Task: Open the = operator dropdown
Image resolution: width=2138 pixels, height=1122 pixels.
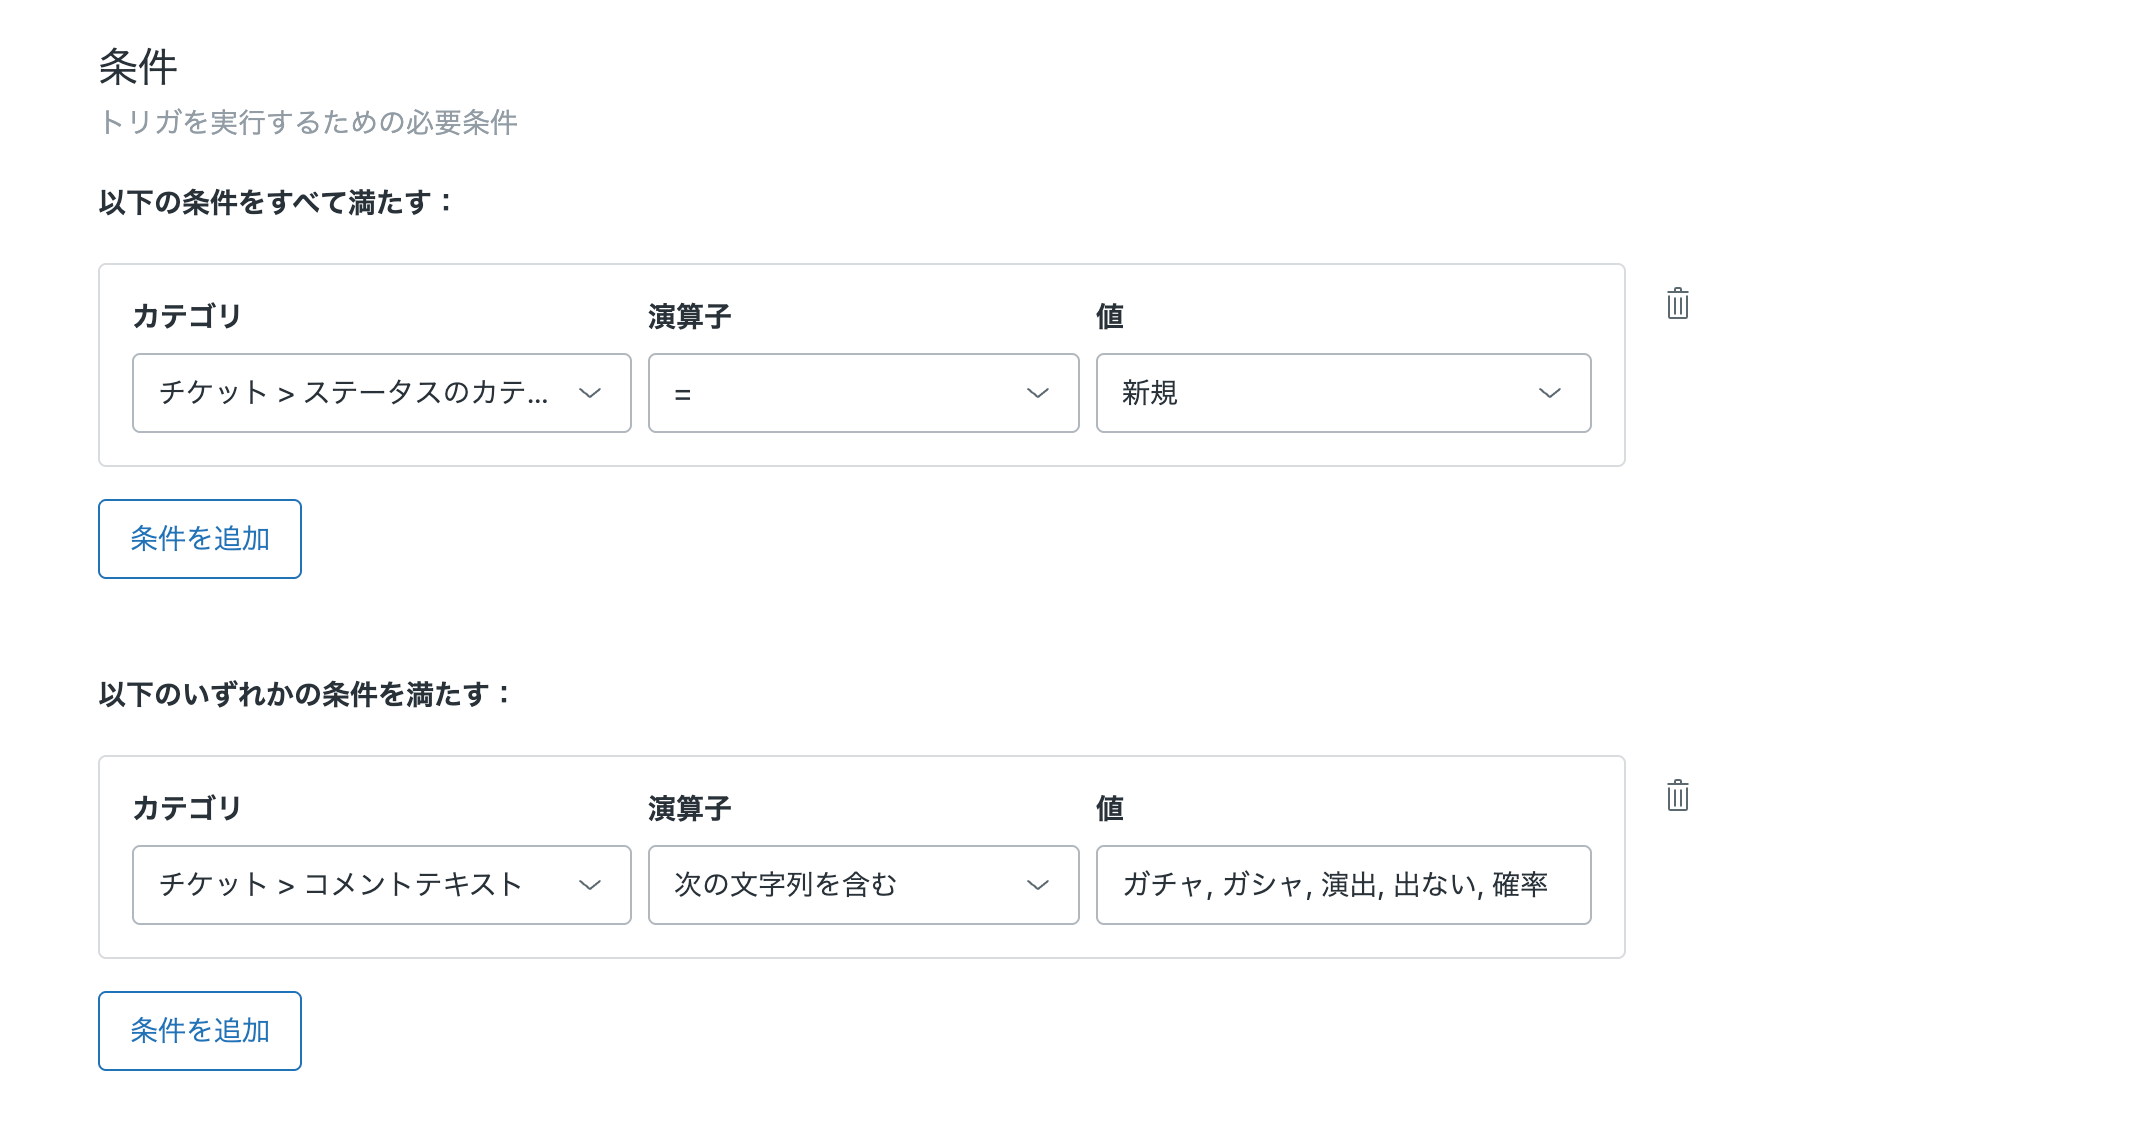Action: click(x=840, y=393)
